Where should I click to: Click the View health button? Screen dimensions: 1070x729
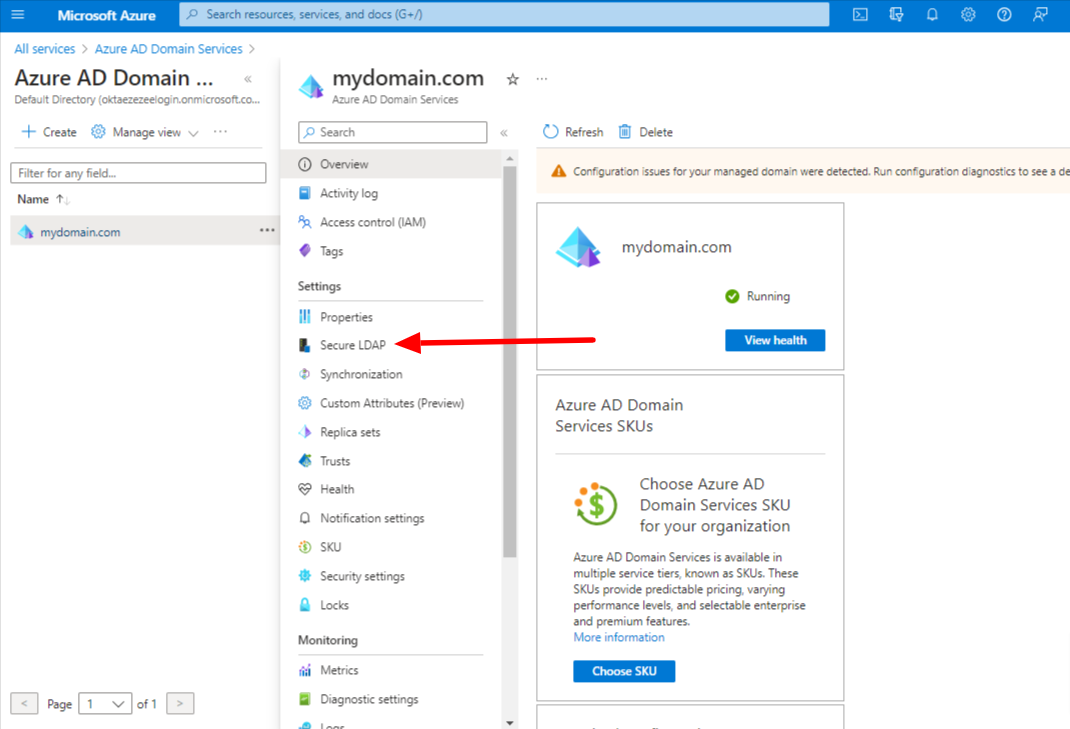click(775, 340)
